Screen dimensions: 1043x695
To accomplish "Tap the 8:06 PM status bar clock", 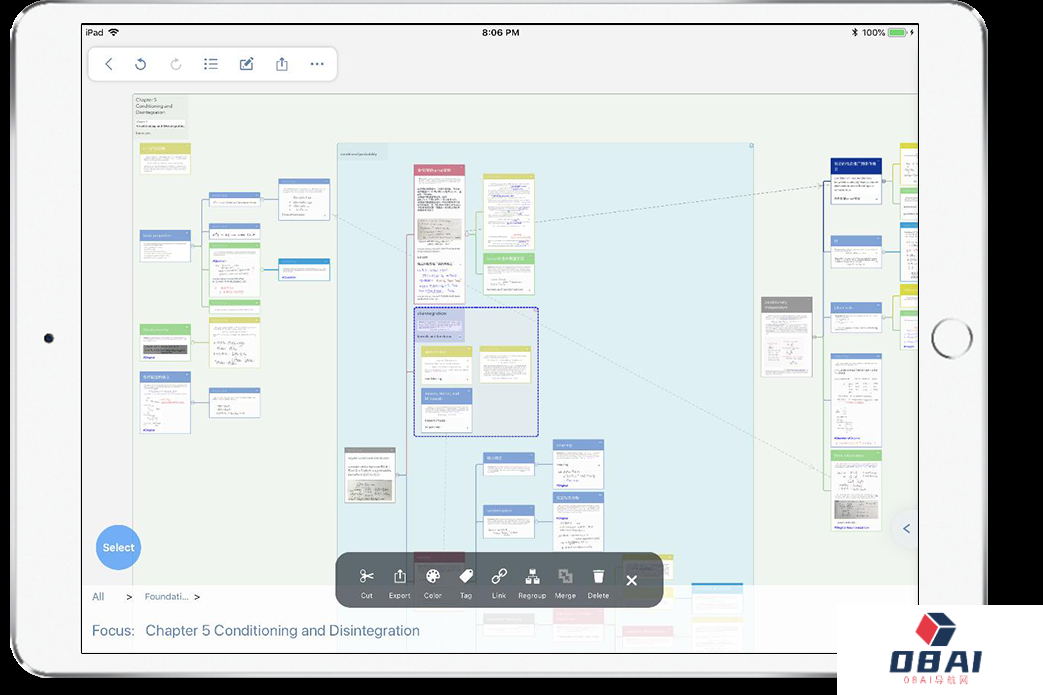I will 501,32.
